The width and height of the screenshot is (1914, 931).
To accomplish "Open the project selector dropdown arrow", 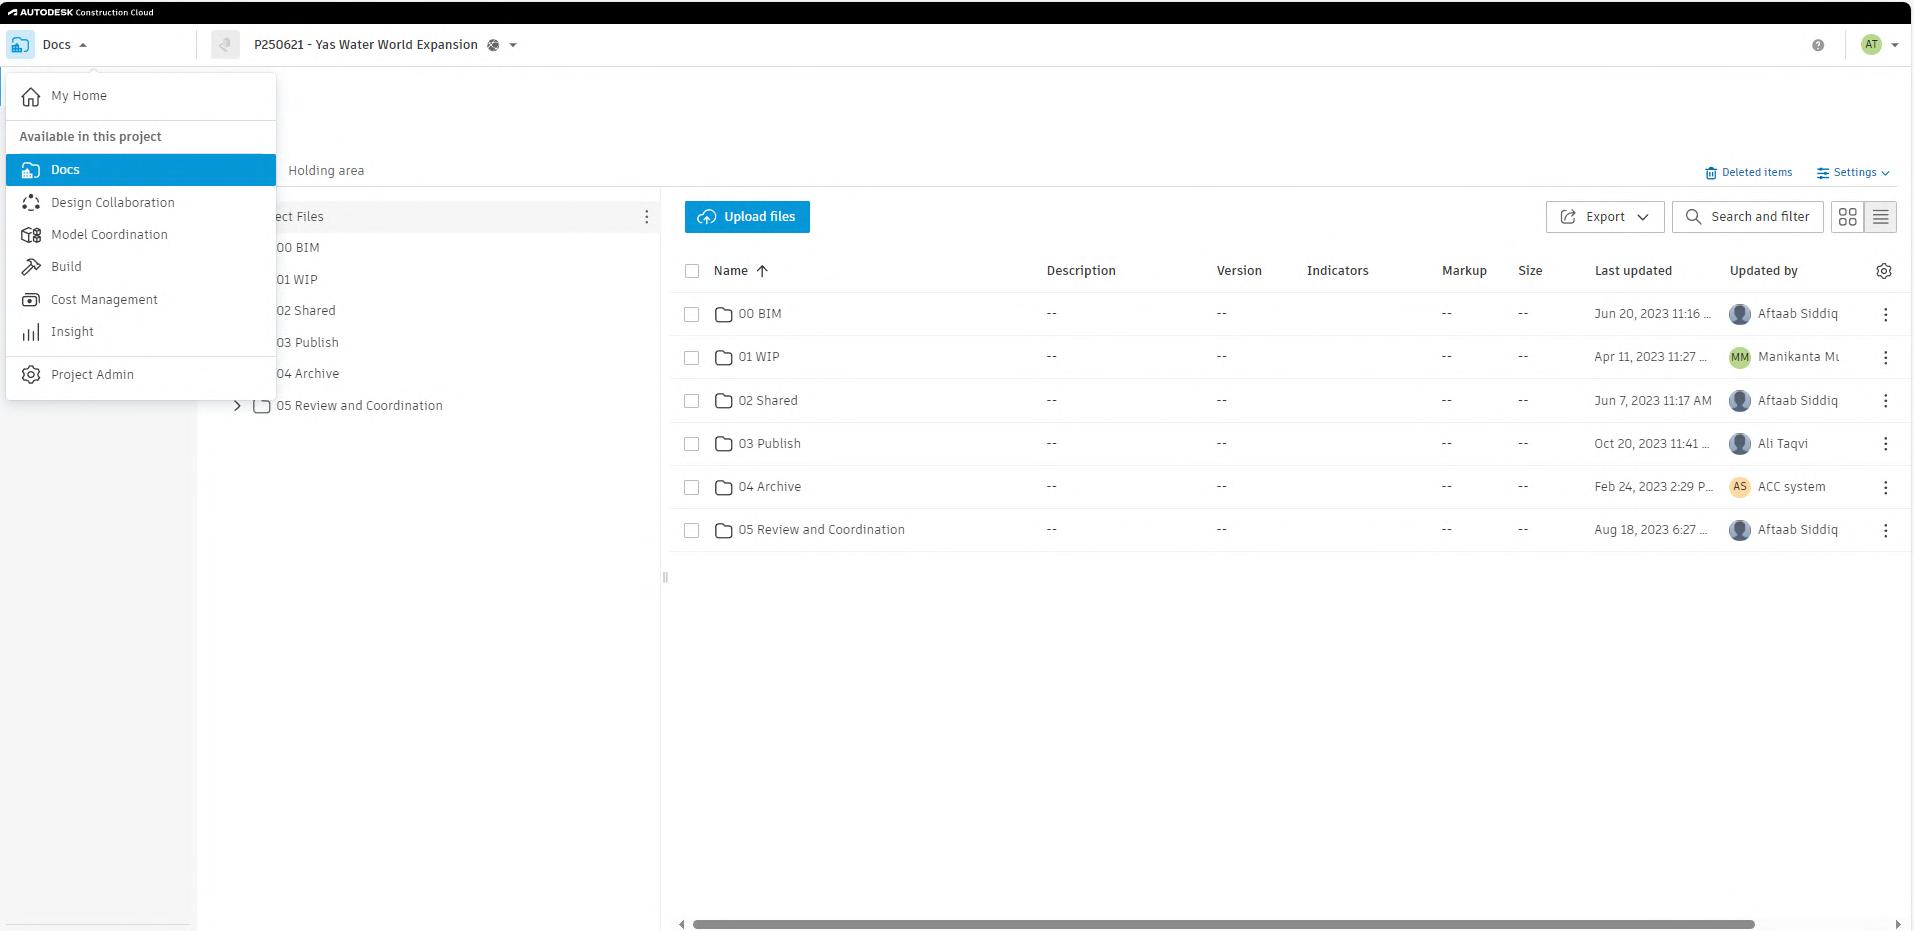I will pyautogui.click(x=513, y=45).
